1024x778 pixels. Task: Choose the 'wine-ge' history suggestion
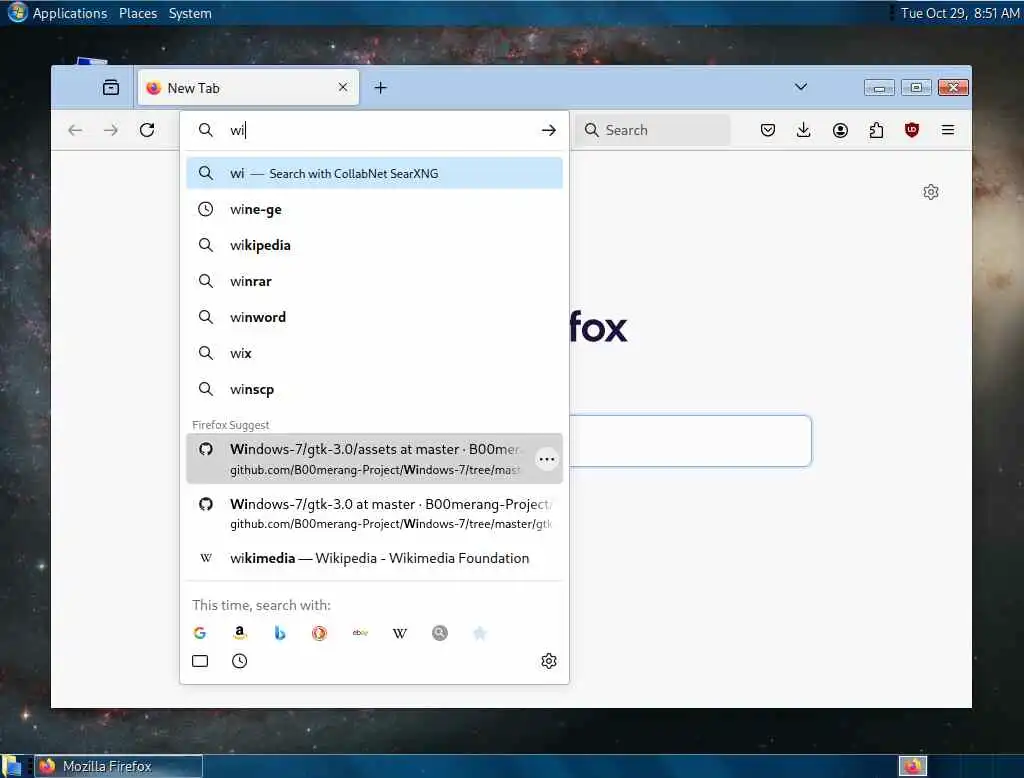374,209
